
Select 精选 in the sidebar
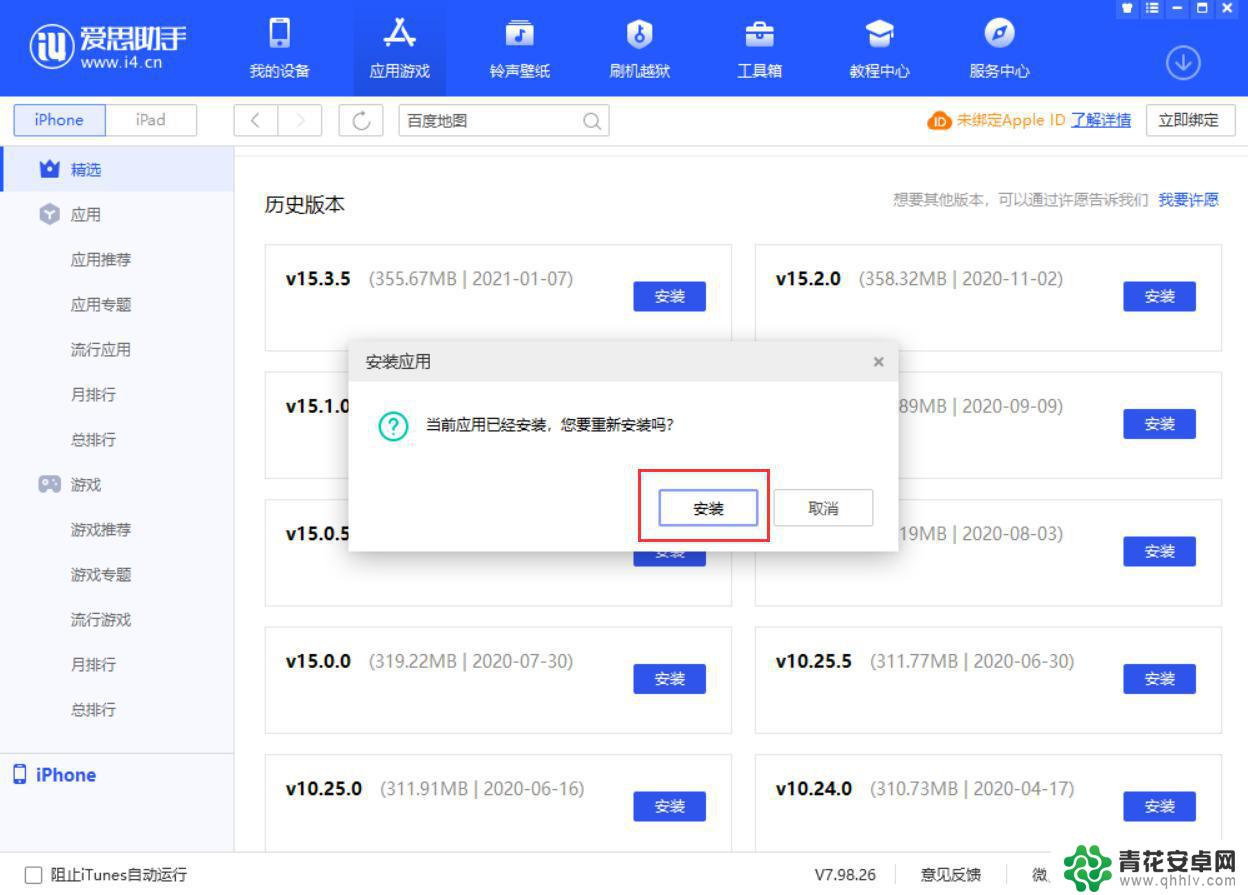pos(117,169)
